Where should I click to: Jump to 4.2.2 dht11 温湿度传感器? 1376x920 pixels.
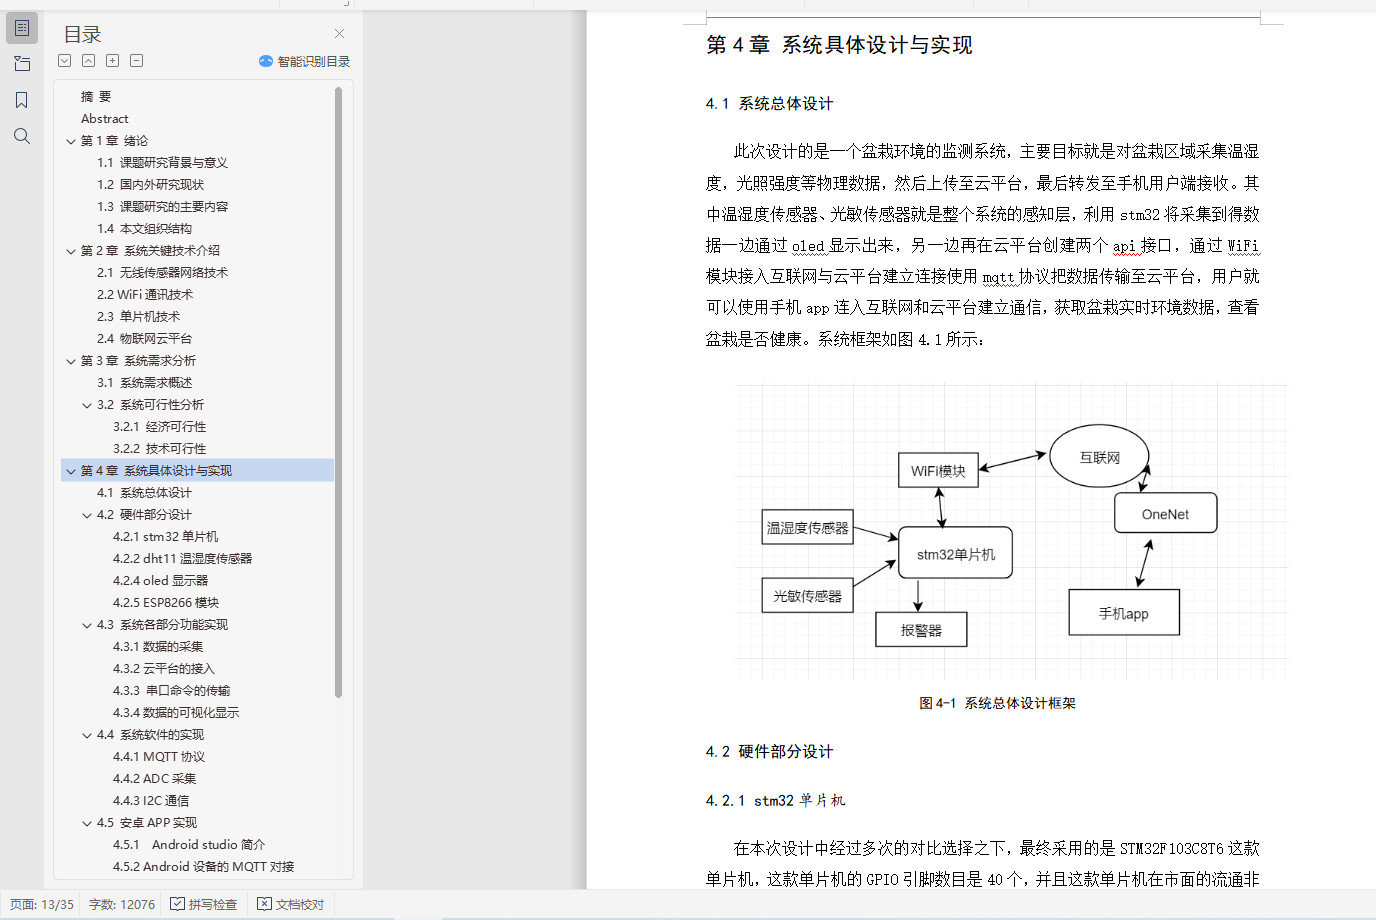tap(182, 559)
